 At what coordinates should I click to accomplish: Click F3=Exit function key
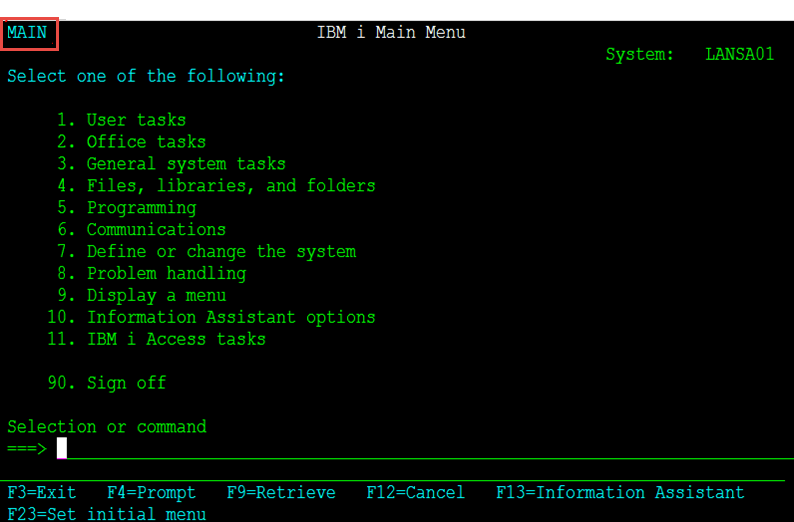click(x=42, y=493)
